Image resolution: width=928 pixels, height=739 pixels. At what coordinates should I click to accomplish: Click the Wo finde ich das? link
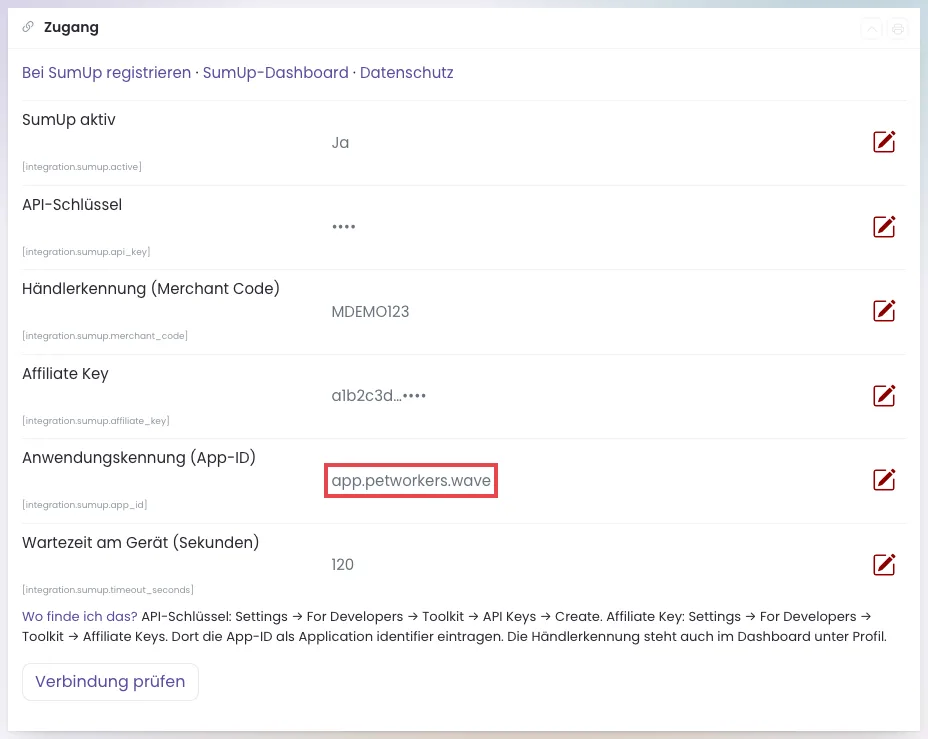[x=80, y=617]
